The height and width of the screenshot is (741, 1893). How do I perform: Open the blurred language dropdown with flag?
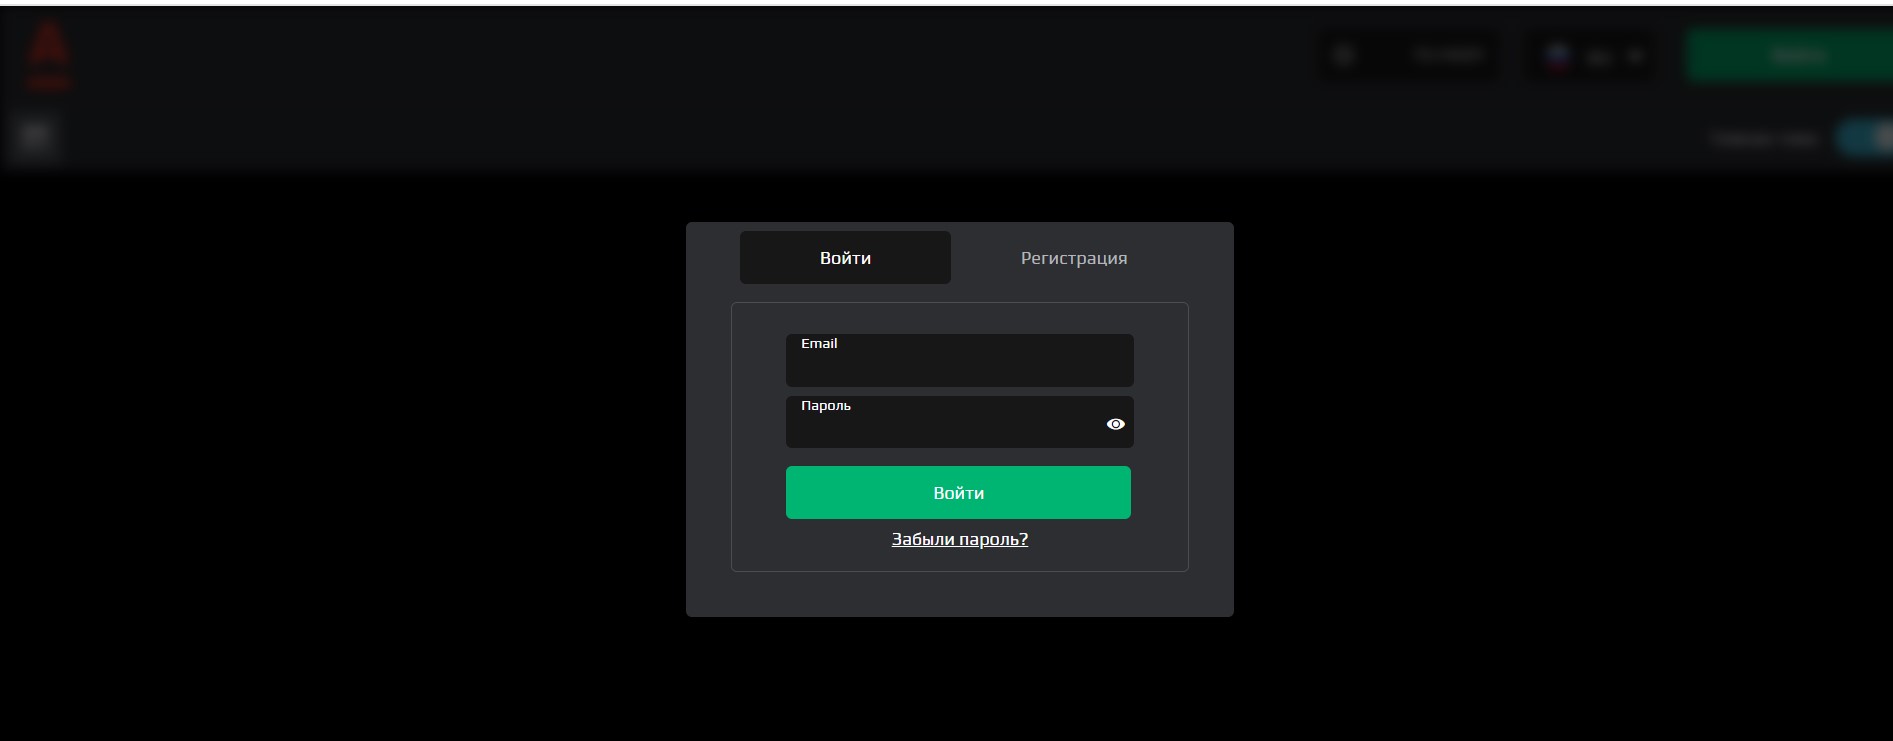point(1592,56)
